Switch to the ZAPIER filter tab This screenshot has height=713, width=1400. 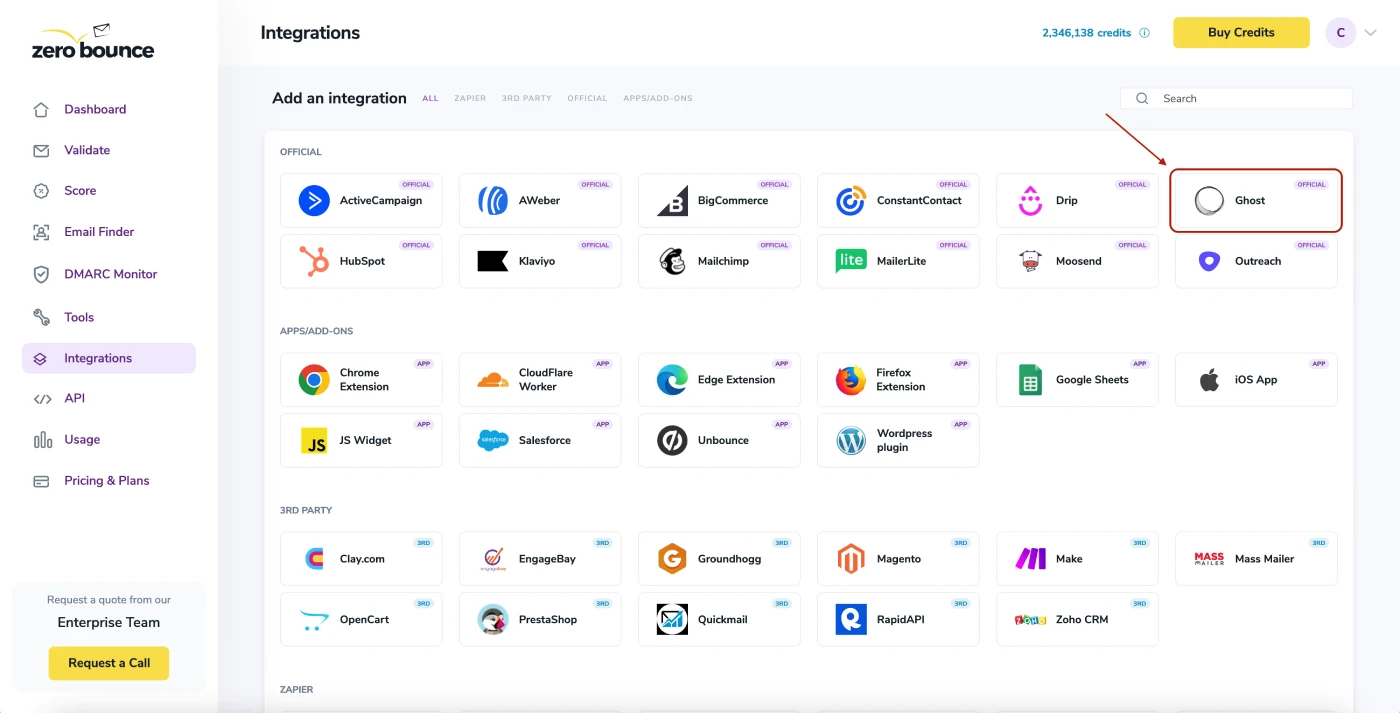(470, 98)
